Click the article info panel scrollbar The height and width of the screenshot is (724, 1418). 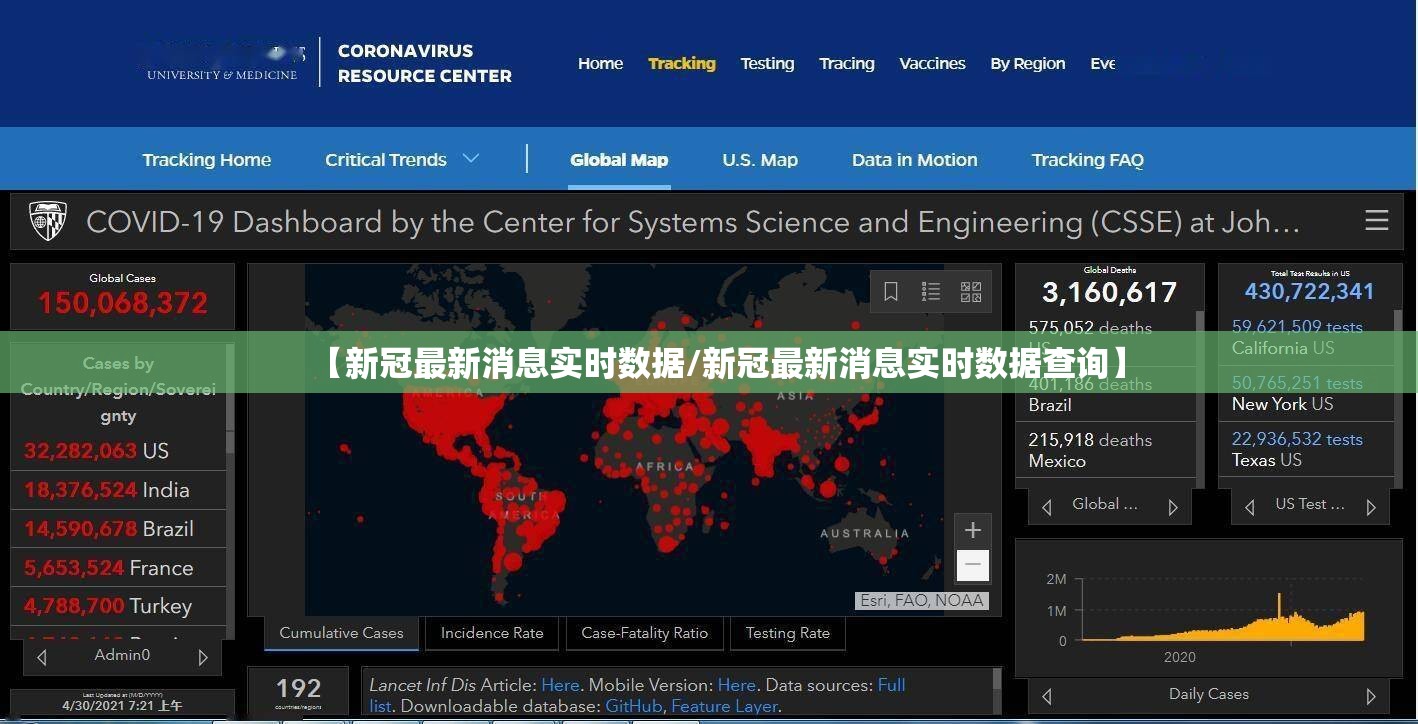[x=996, y=692]
